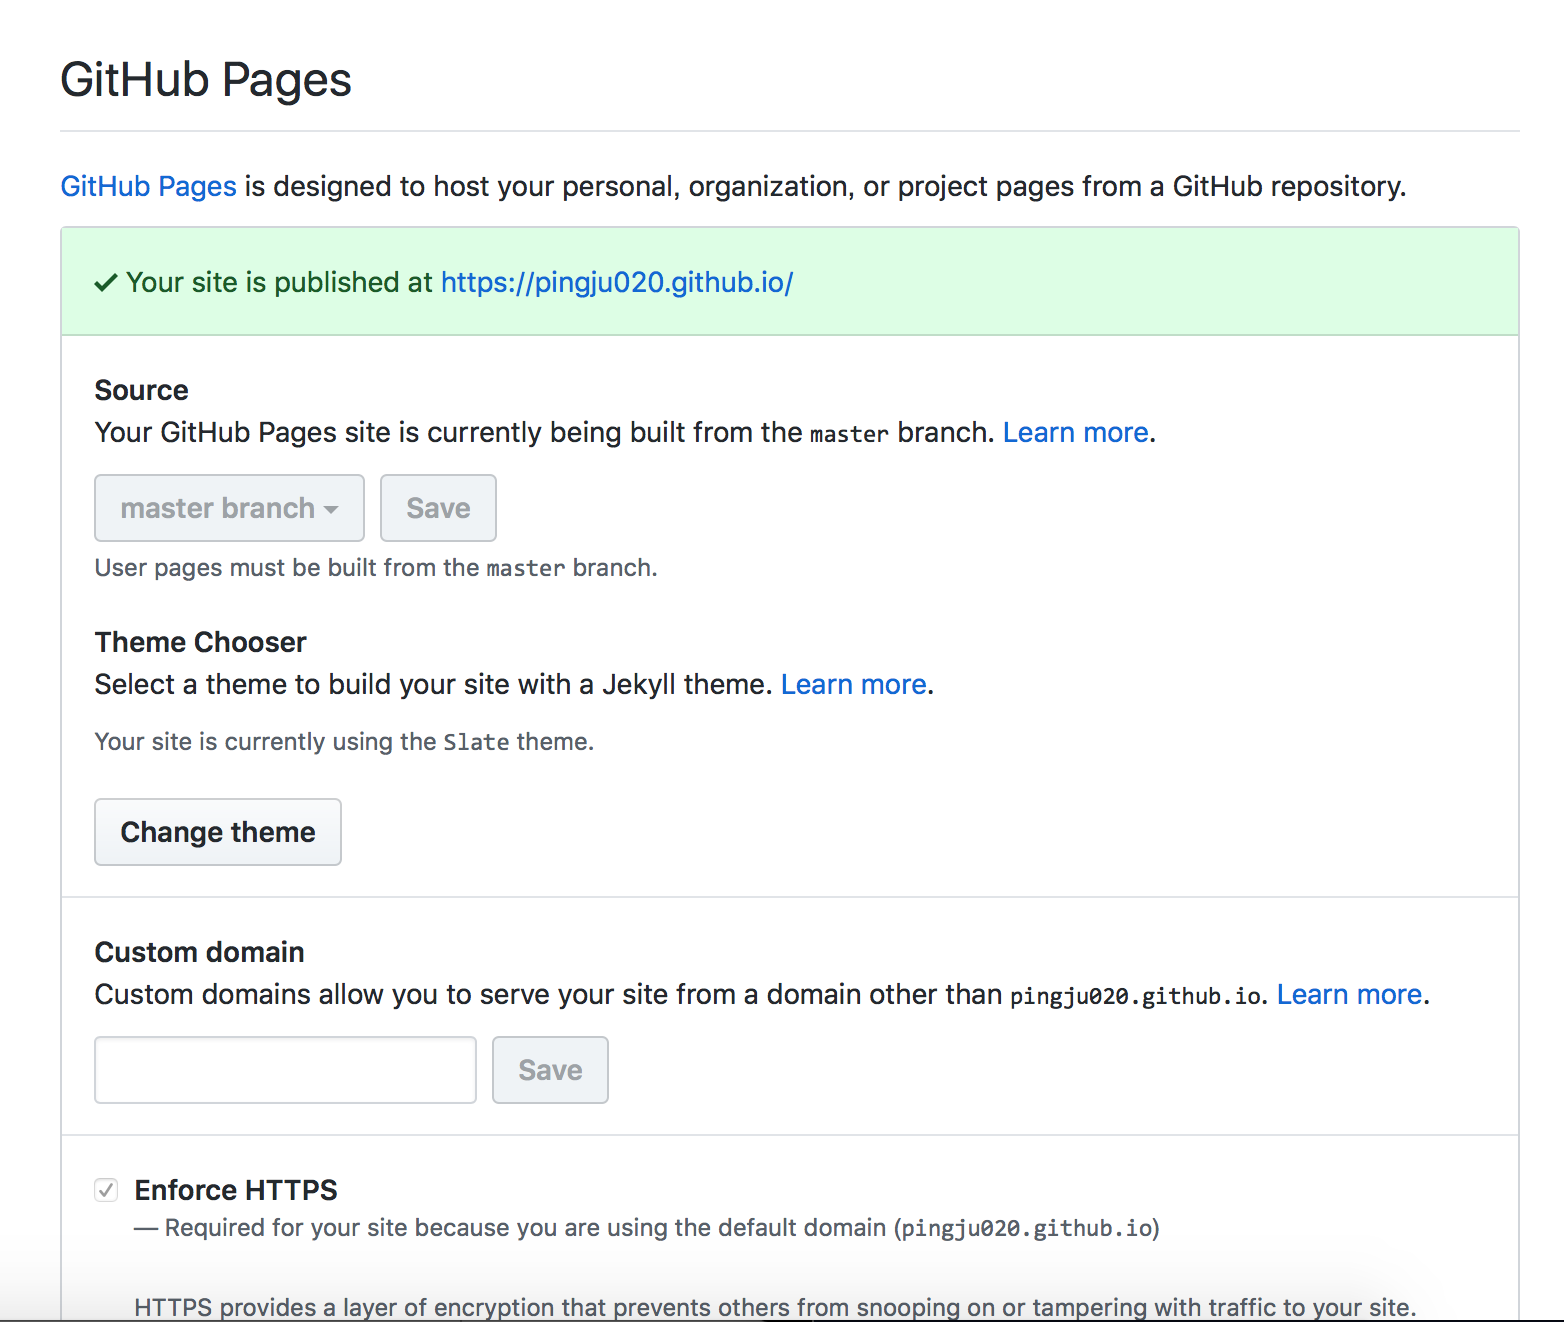Open Learn more about custom domains
The width and height of the screenshot is (1564, 1322).
click(x=1349, y=995)
